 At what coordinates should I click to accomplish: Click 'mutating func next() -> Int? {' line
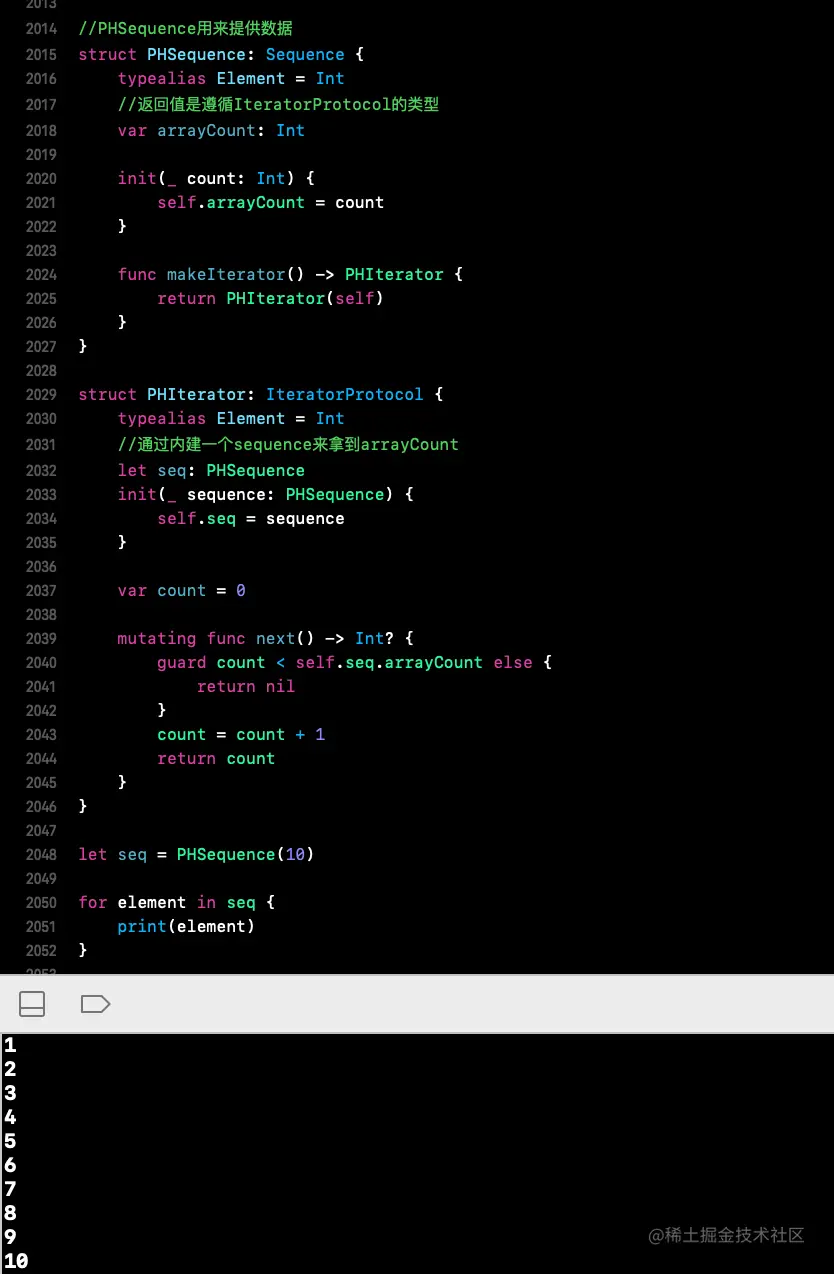pyautogui.click(x=265, y=639)
